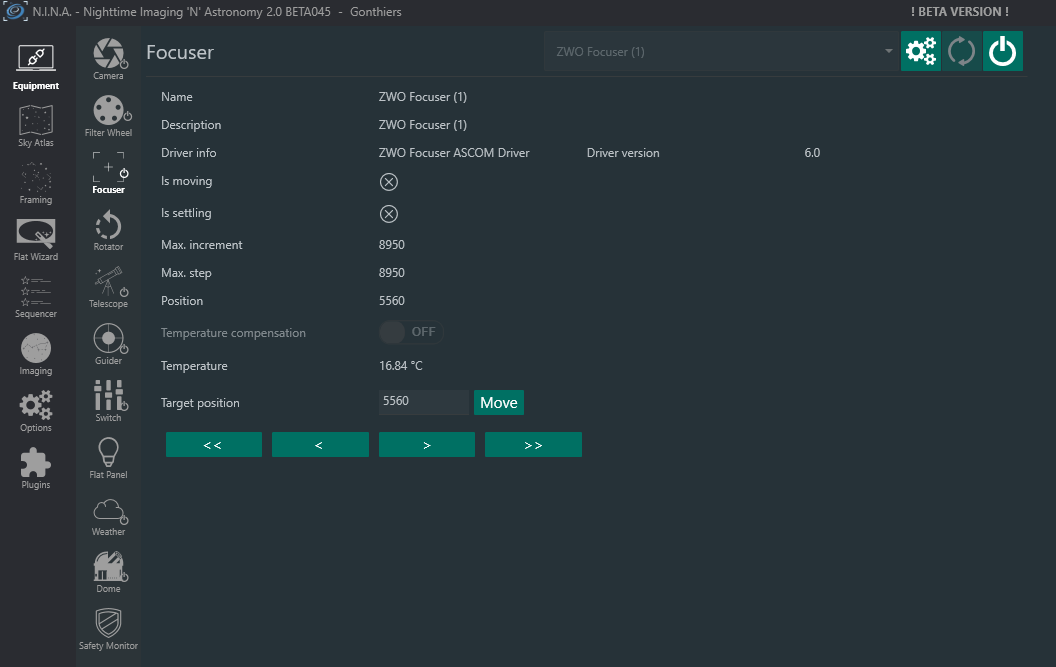Screen dimensions: 1056x667
Task: Click the Position value 5560
Action: click(392, 301)
